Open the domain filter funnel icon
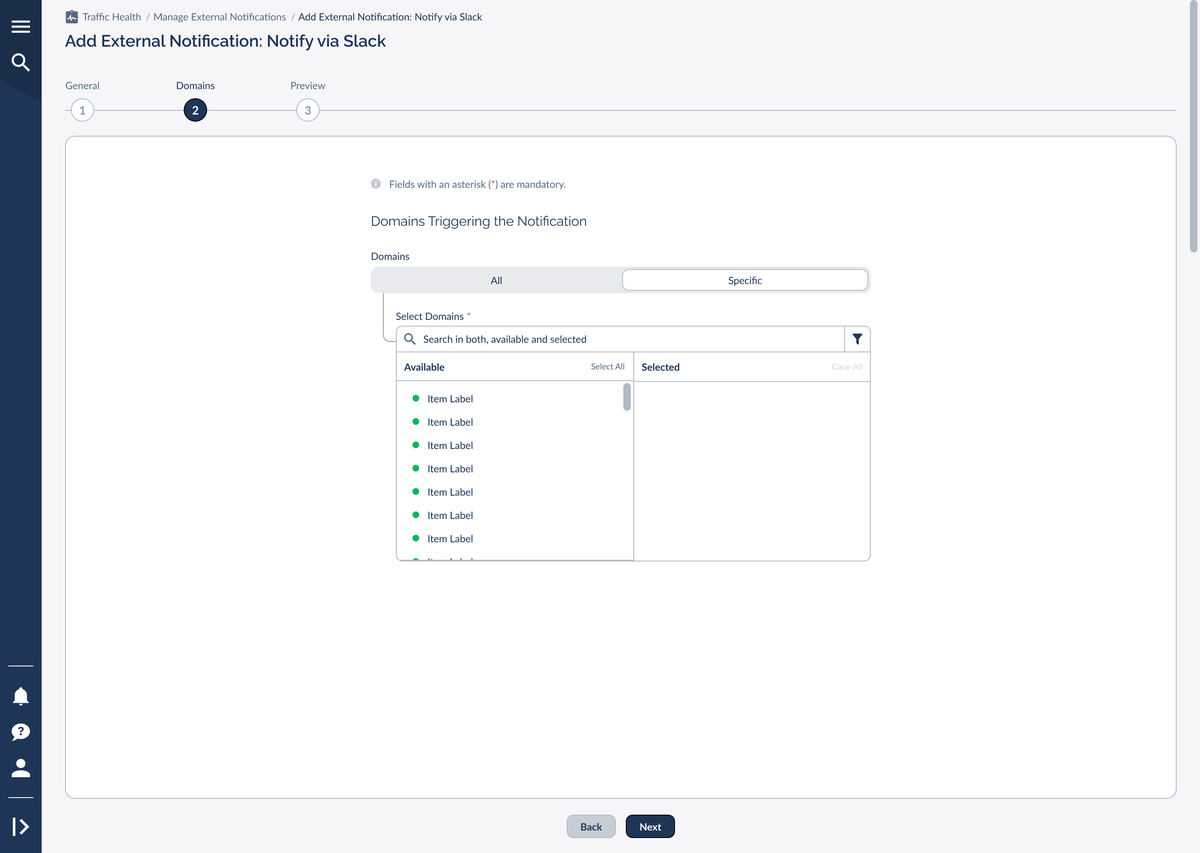The image size is (1200, 853). 857,339
